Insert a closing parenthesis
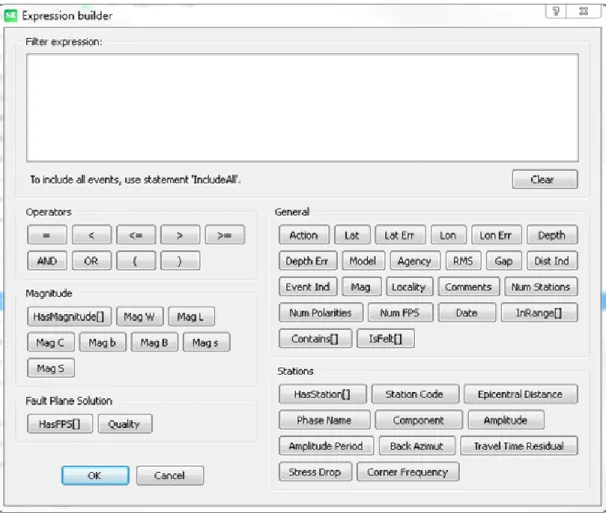 click(180, 261)
